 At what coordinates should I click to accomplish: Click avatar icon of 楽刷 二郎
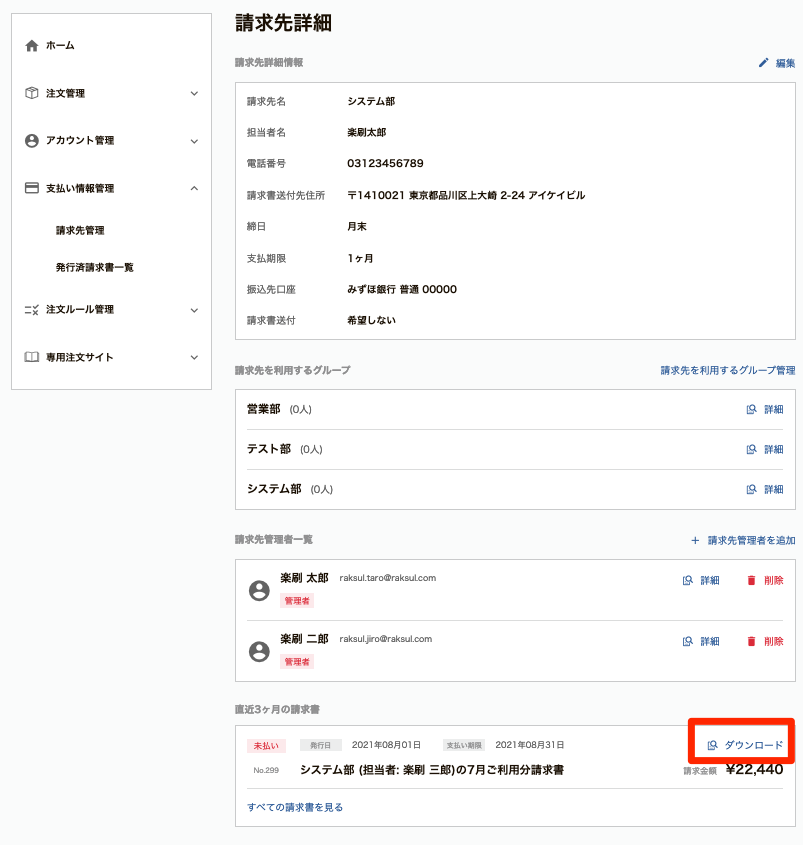259,652
